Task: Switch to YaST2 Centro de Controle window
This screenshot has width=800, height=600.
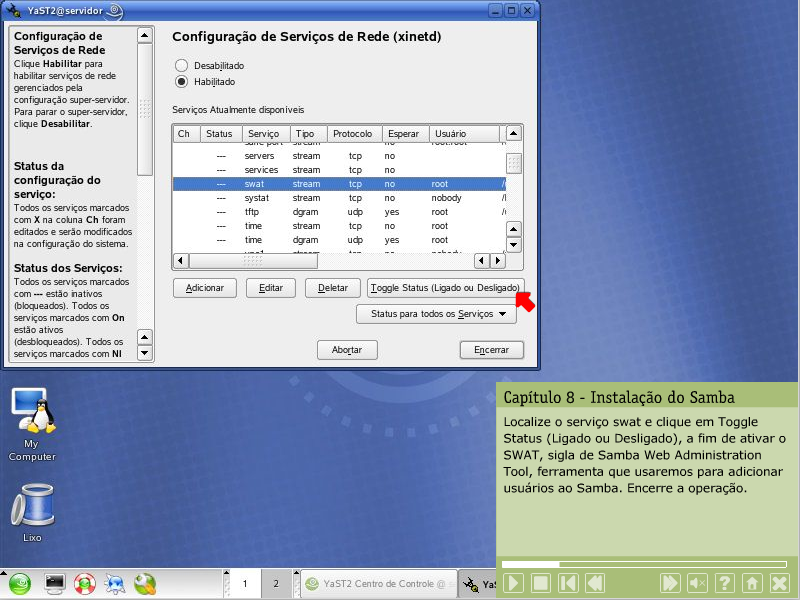Action: [375, 583]
